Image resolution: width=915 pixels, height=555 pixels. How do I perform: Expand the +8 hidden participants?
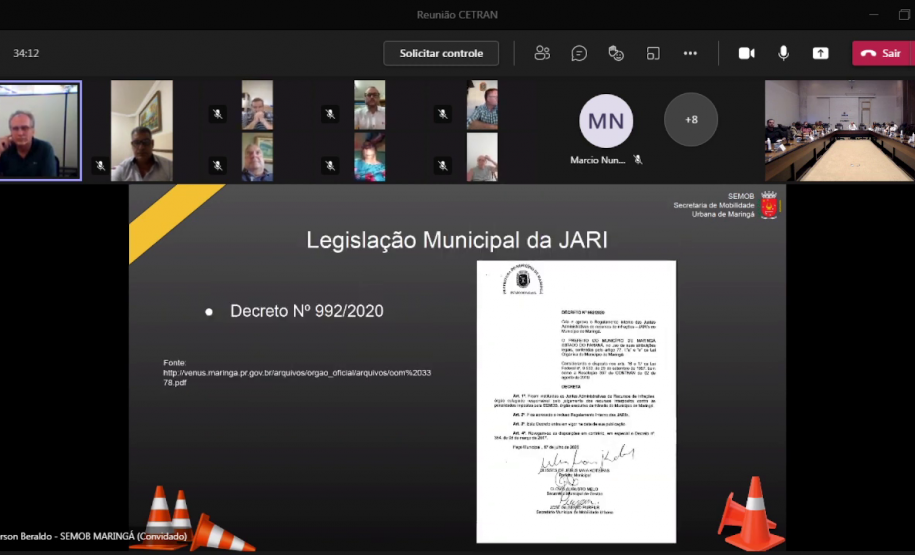click(x=691, y=120)
